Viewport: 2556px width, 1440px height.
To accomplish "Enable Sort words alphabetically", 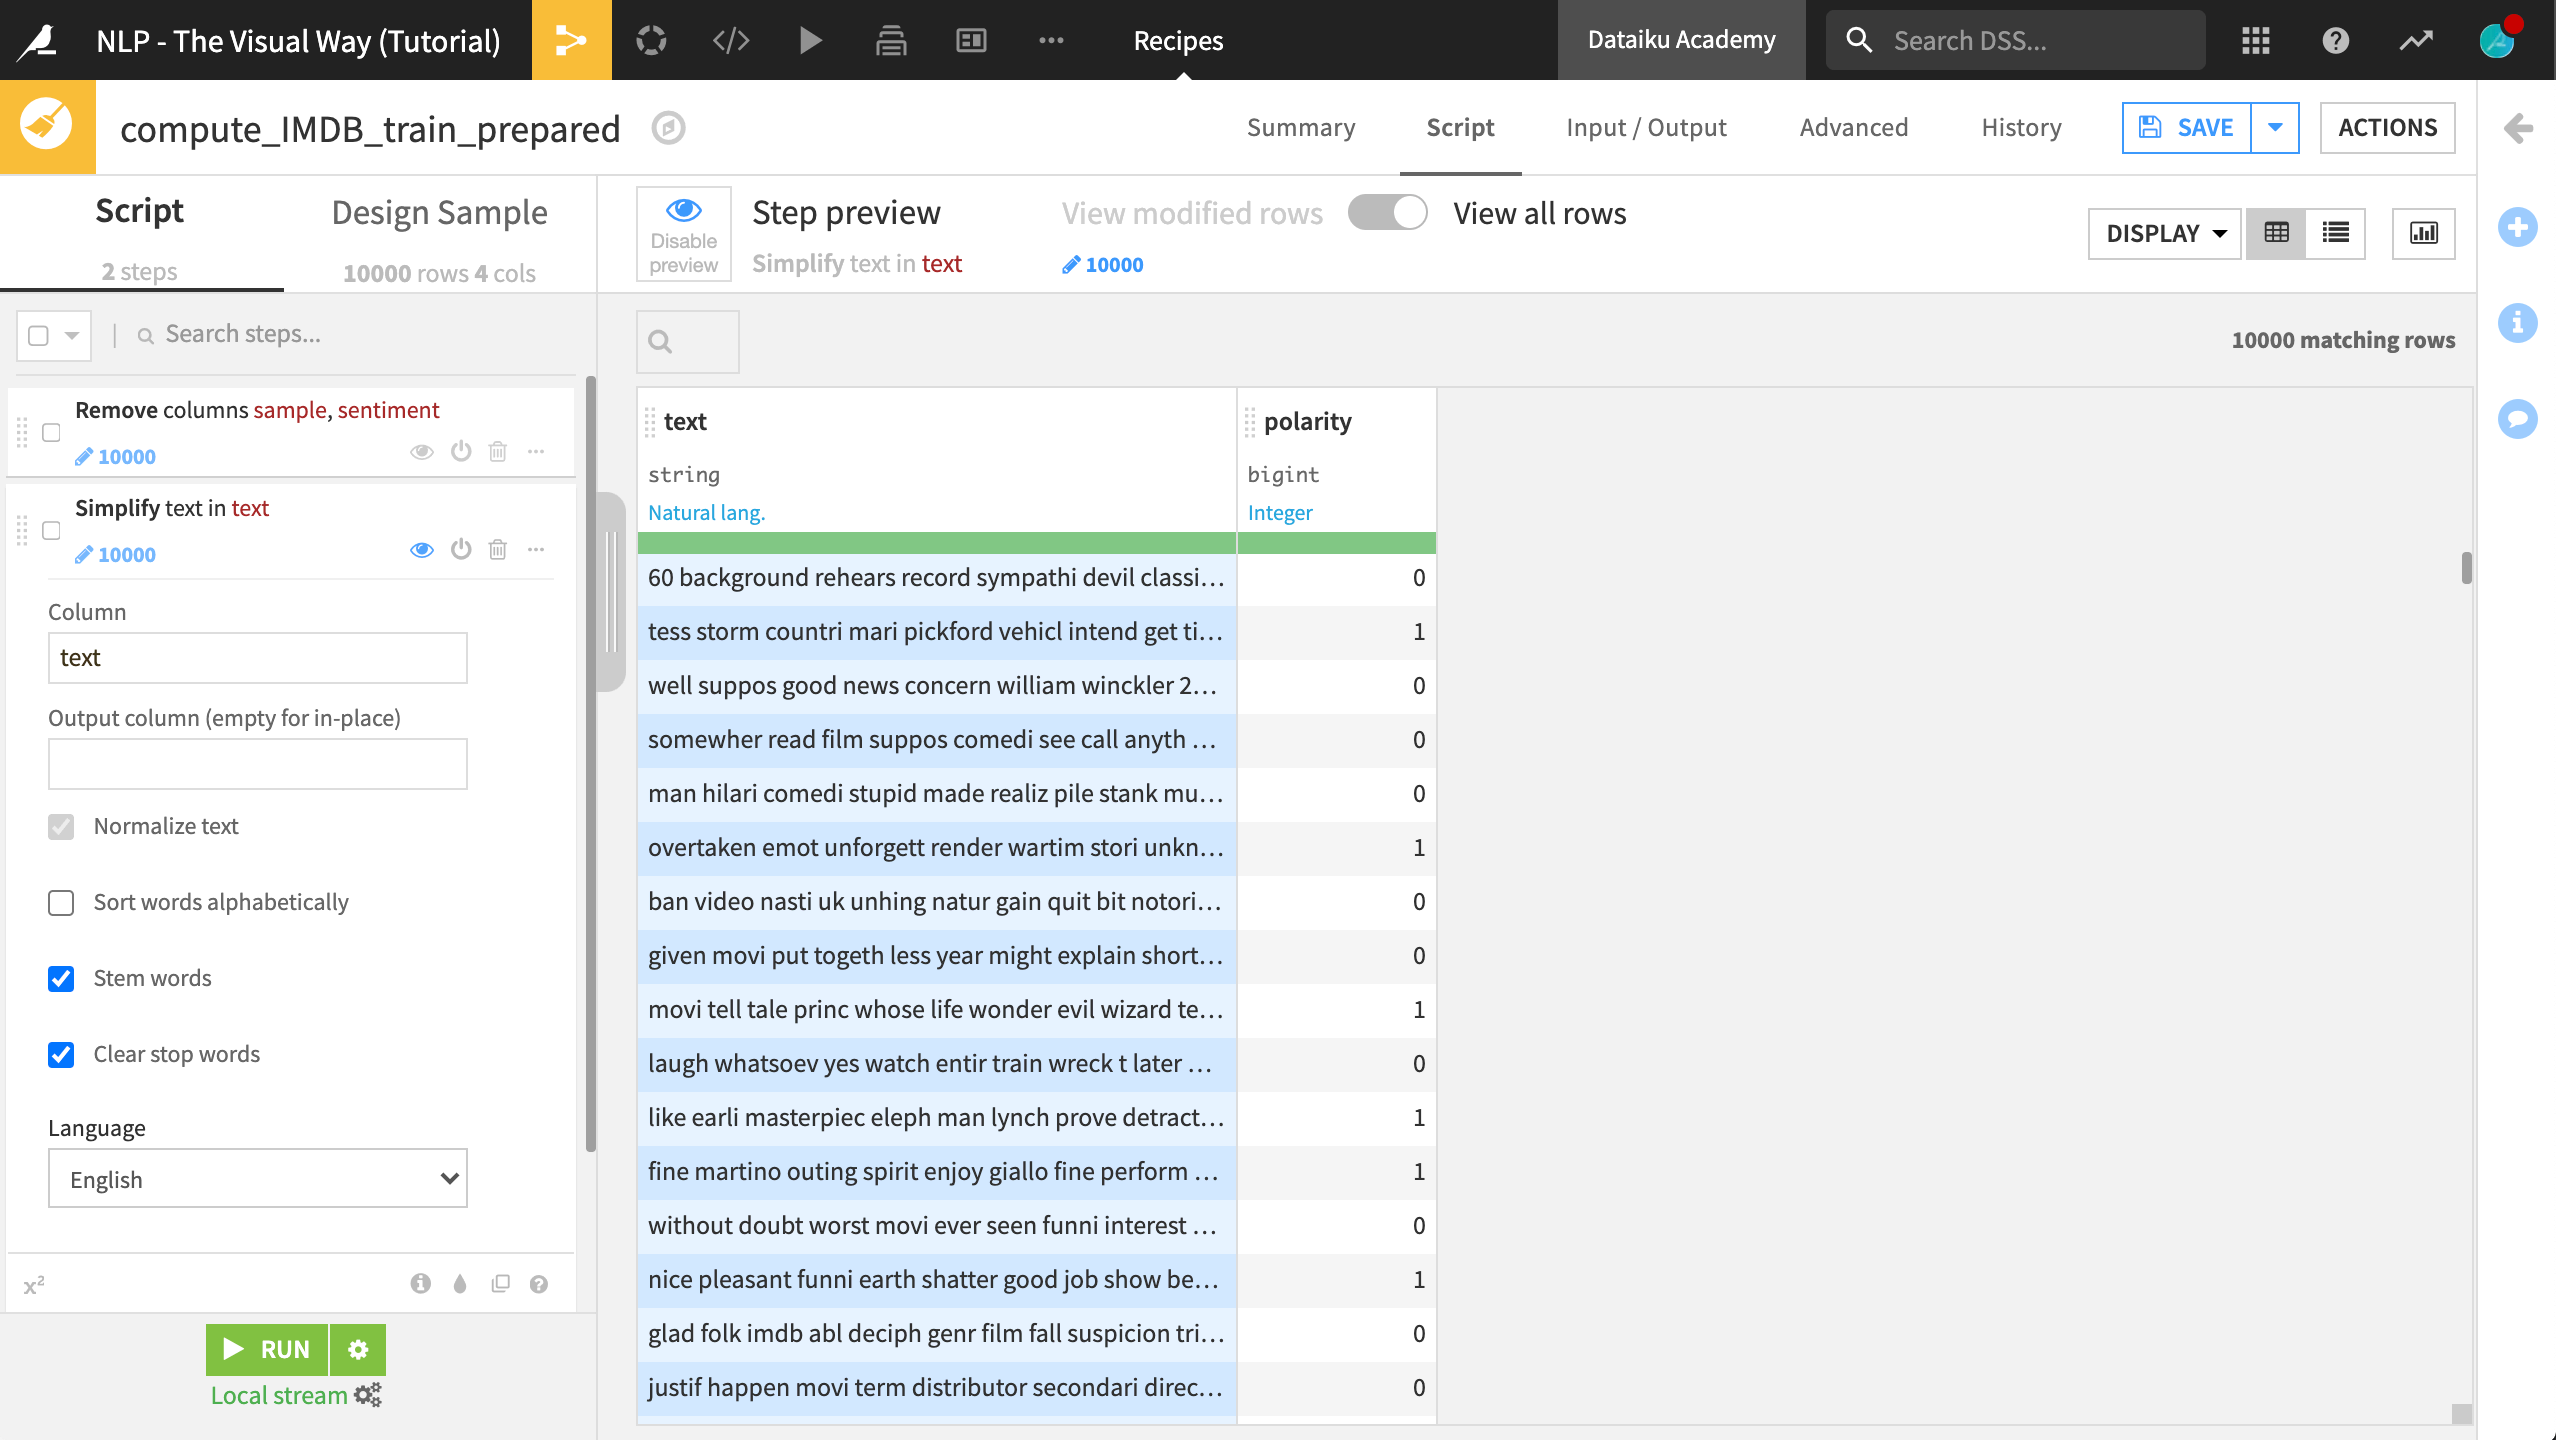I will 61,903.
